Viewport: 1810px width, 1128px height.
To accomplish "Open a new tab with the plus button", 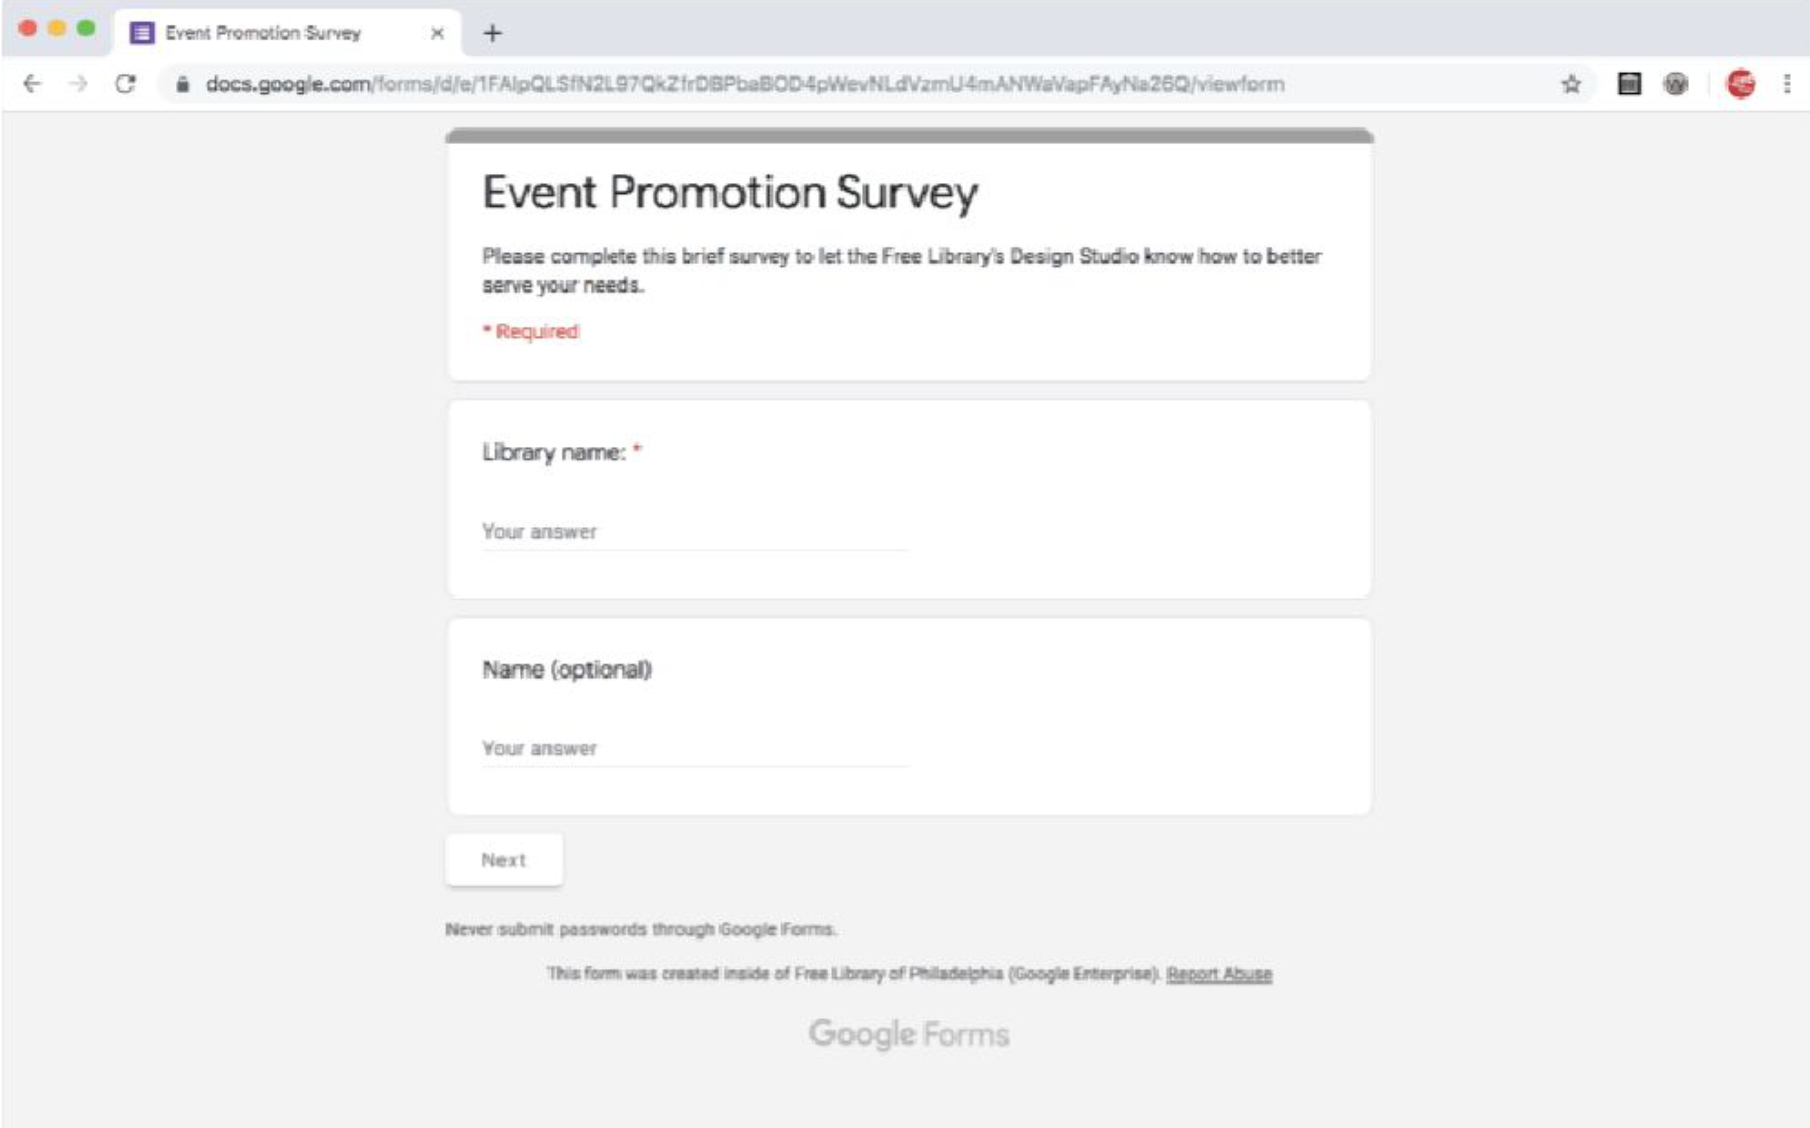I will click(x=492, y=33).
